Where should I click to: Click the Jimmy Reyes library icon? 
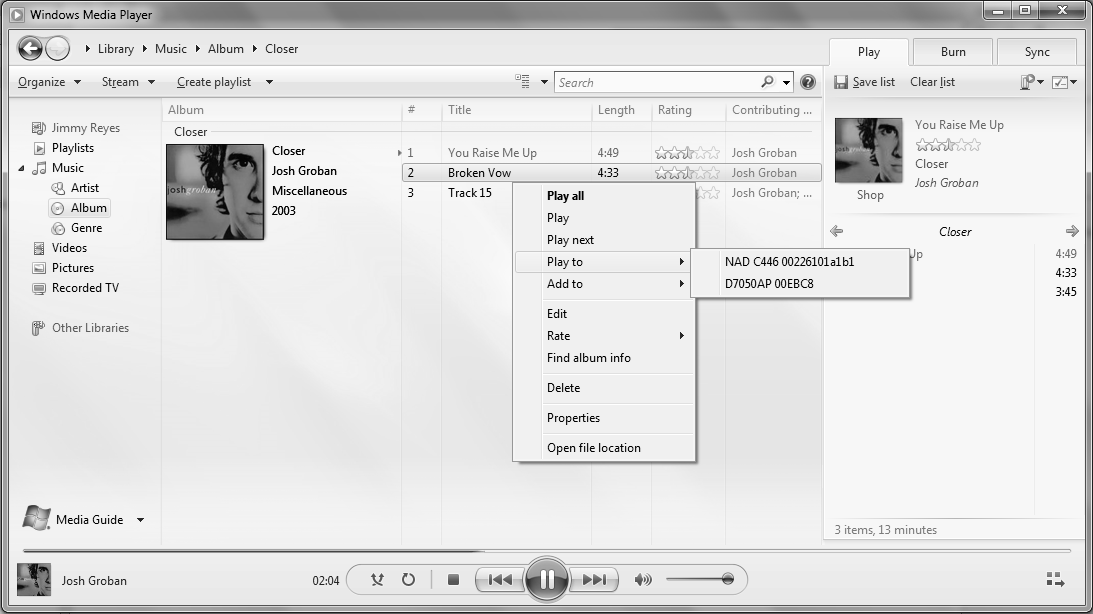point(39,128)
